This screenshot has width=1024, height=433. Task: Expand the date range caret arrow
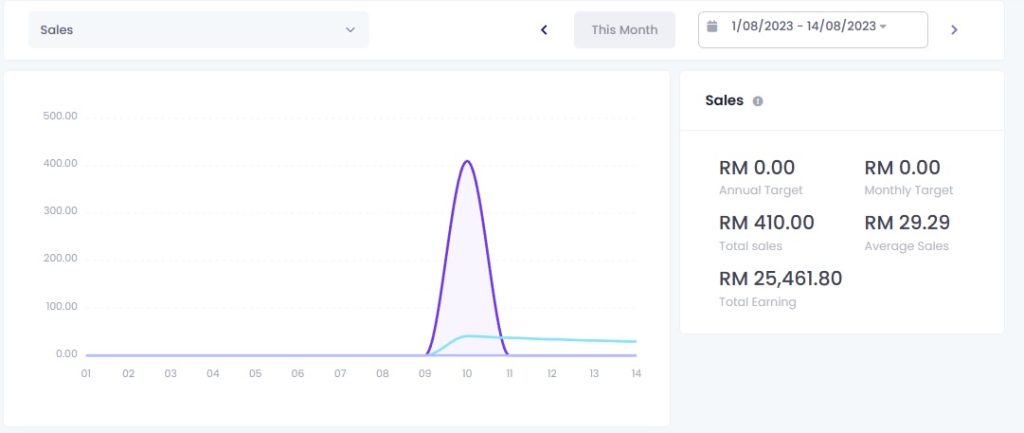[x=883, y=27]
